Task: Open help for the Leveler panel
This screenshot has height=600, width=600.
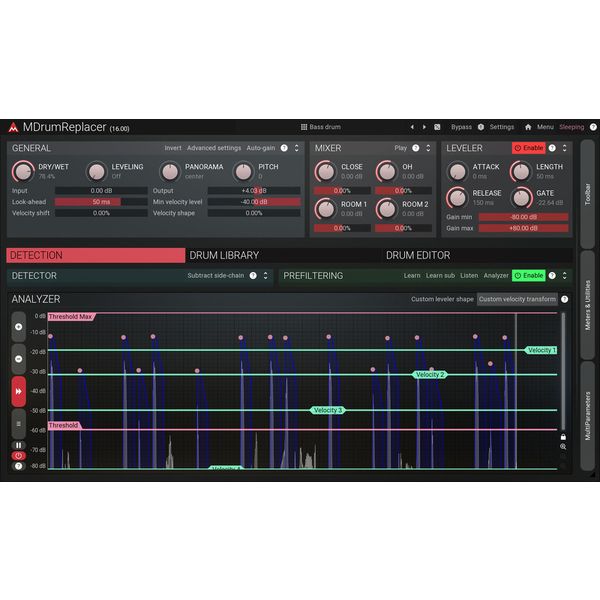Action: 552,148
